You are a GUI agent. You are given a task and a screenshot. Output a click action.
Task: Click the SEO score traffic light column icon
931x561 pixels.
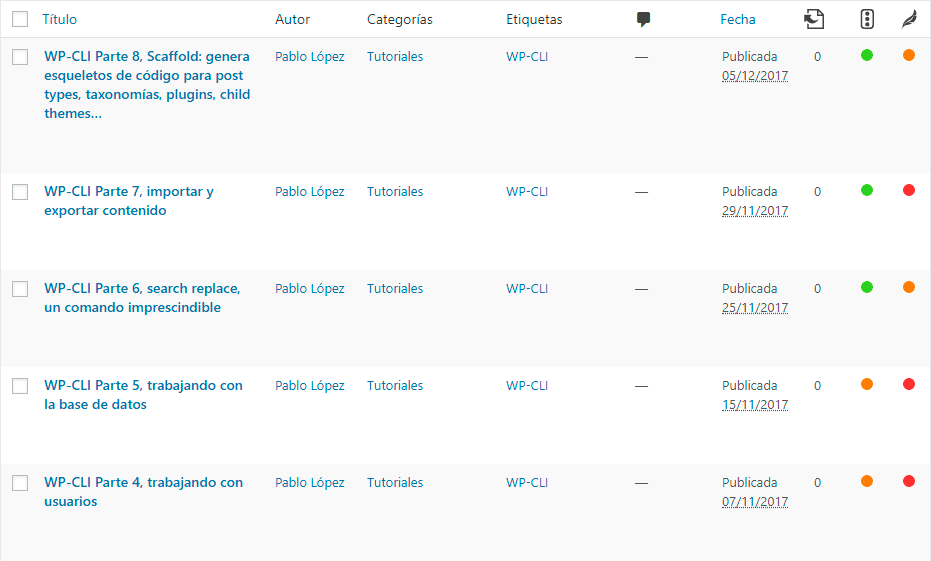(867, 19)
